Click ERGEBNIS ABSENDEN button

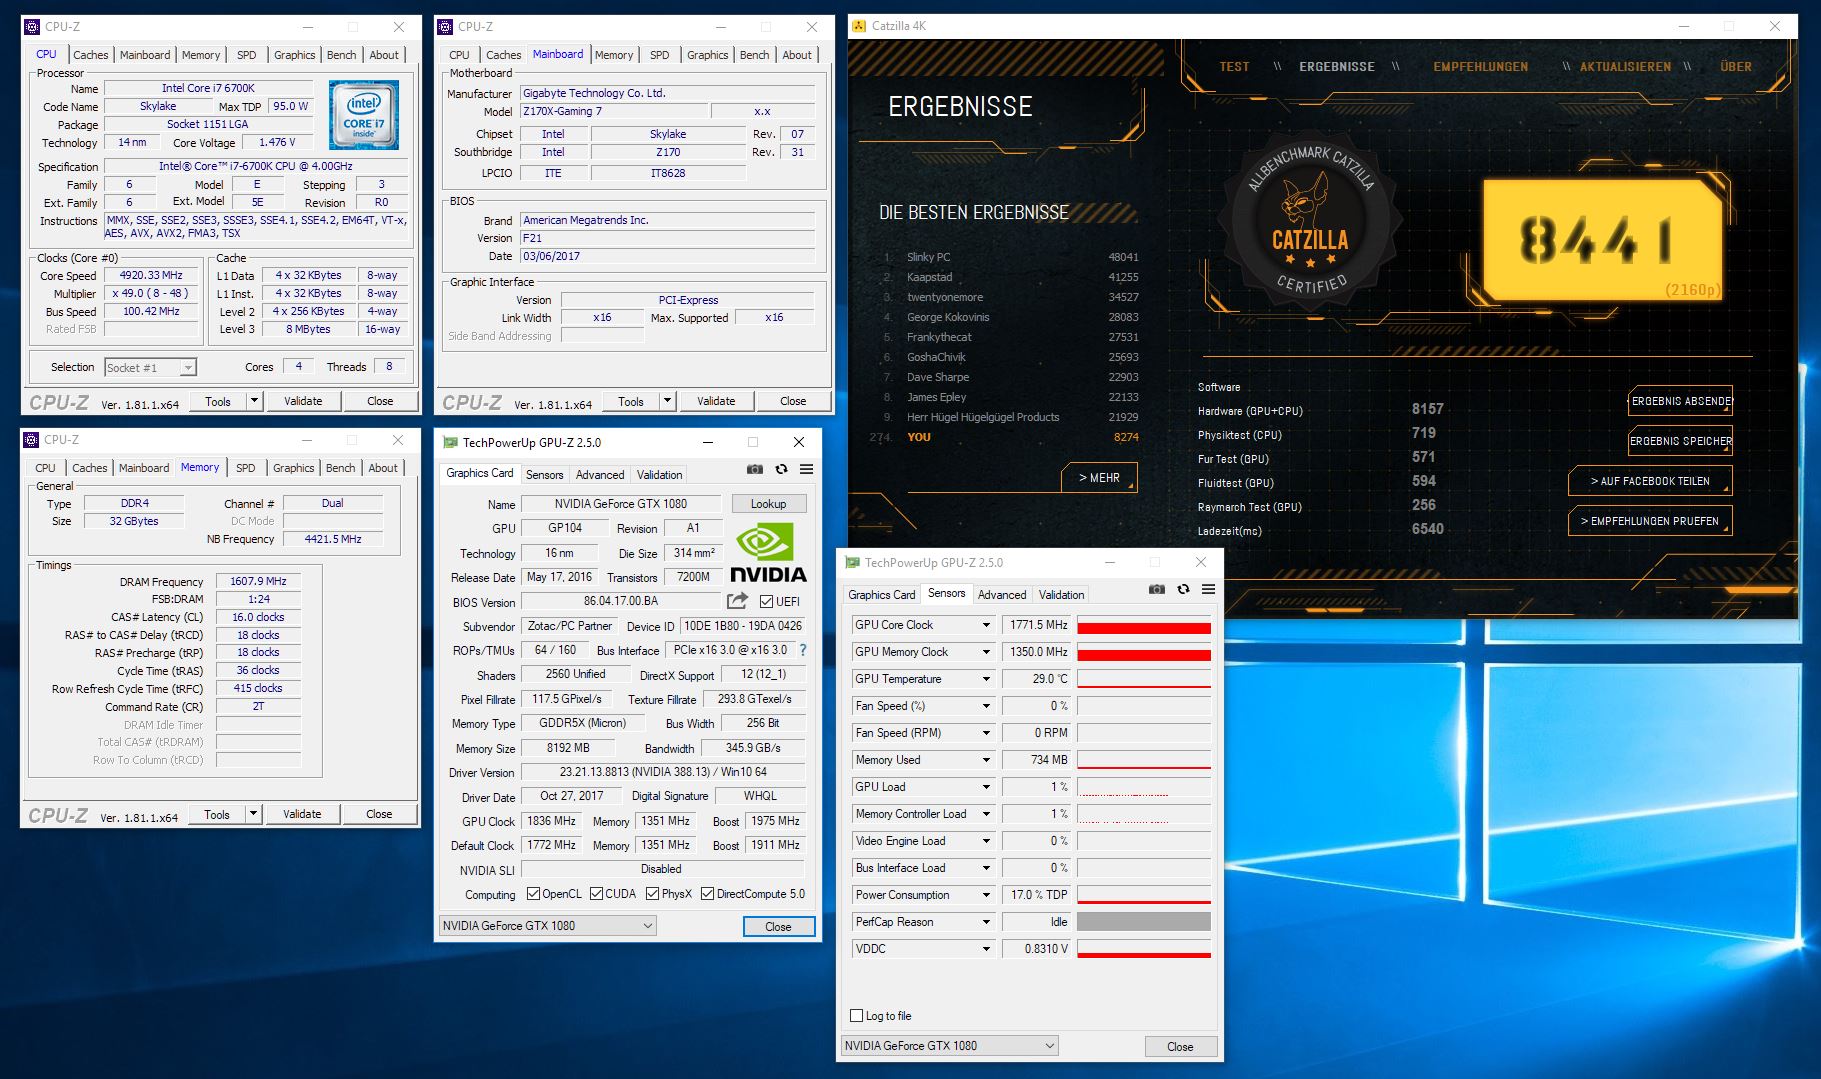coord(1681,401)
